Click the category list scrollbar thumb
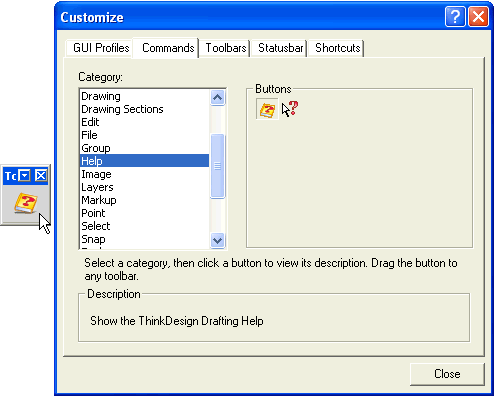Image resolution: width=494 pixels, height=396 pixels. click(x=218, y=166)
